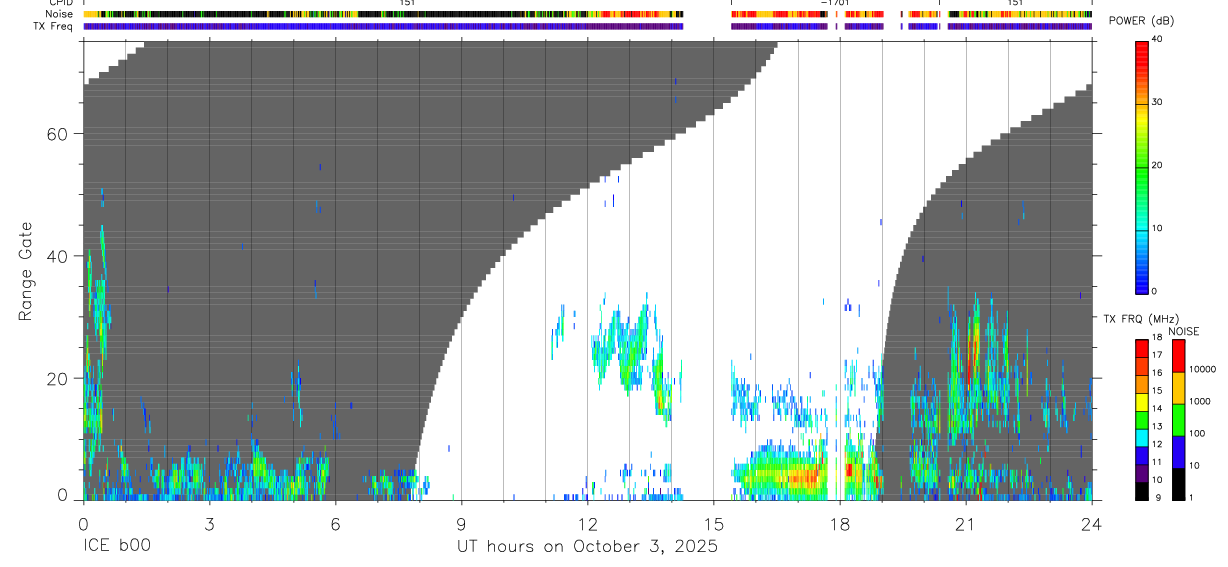This screenshot has width=1228, height=567.
Task: Click the black segment of NOISE scale
Action: [1178, 483]
